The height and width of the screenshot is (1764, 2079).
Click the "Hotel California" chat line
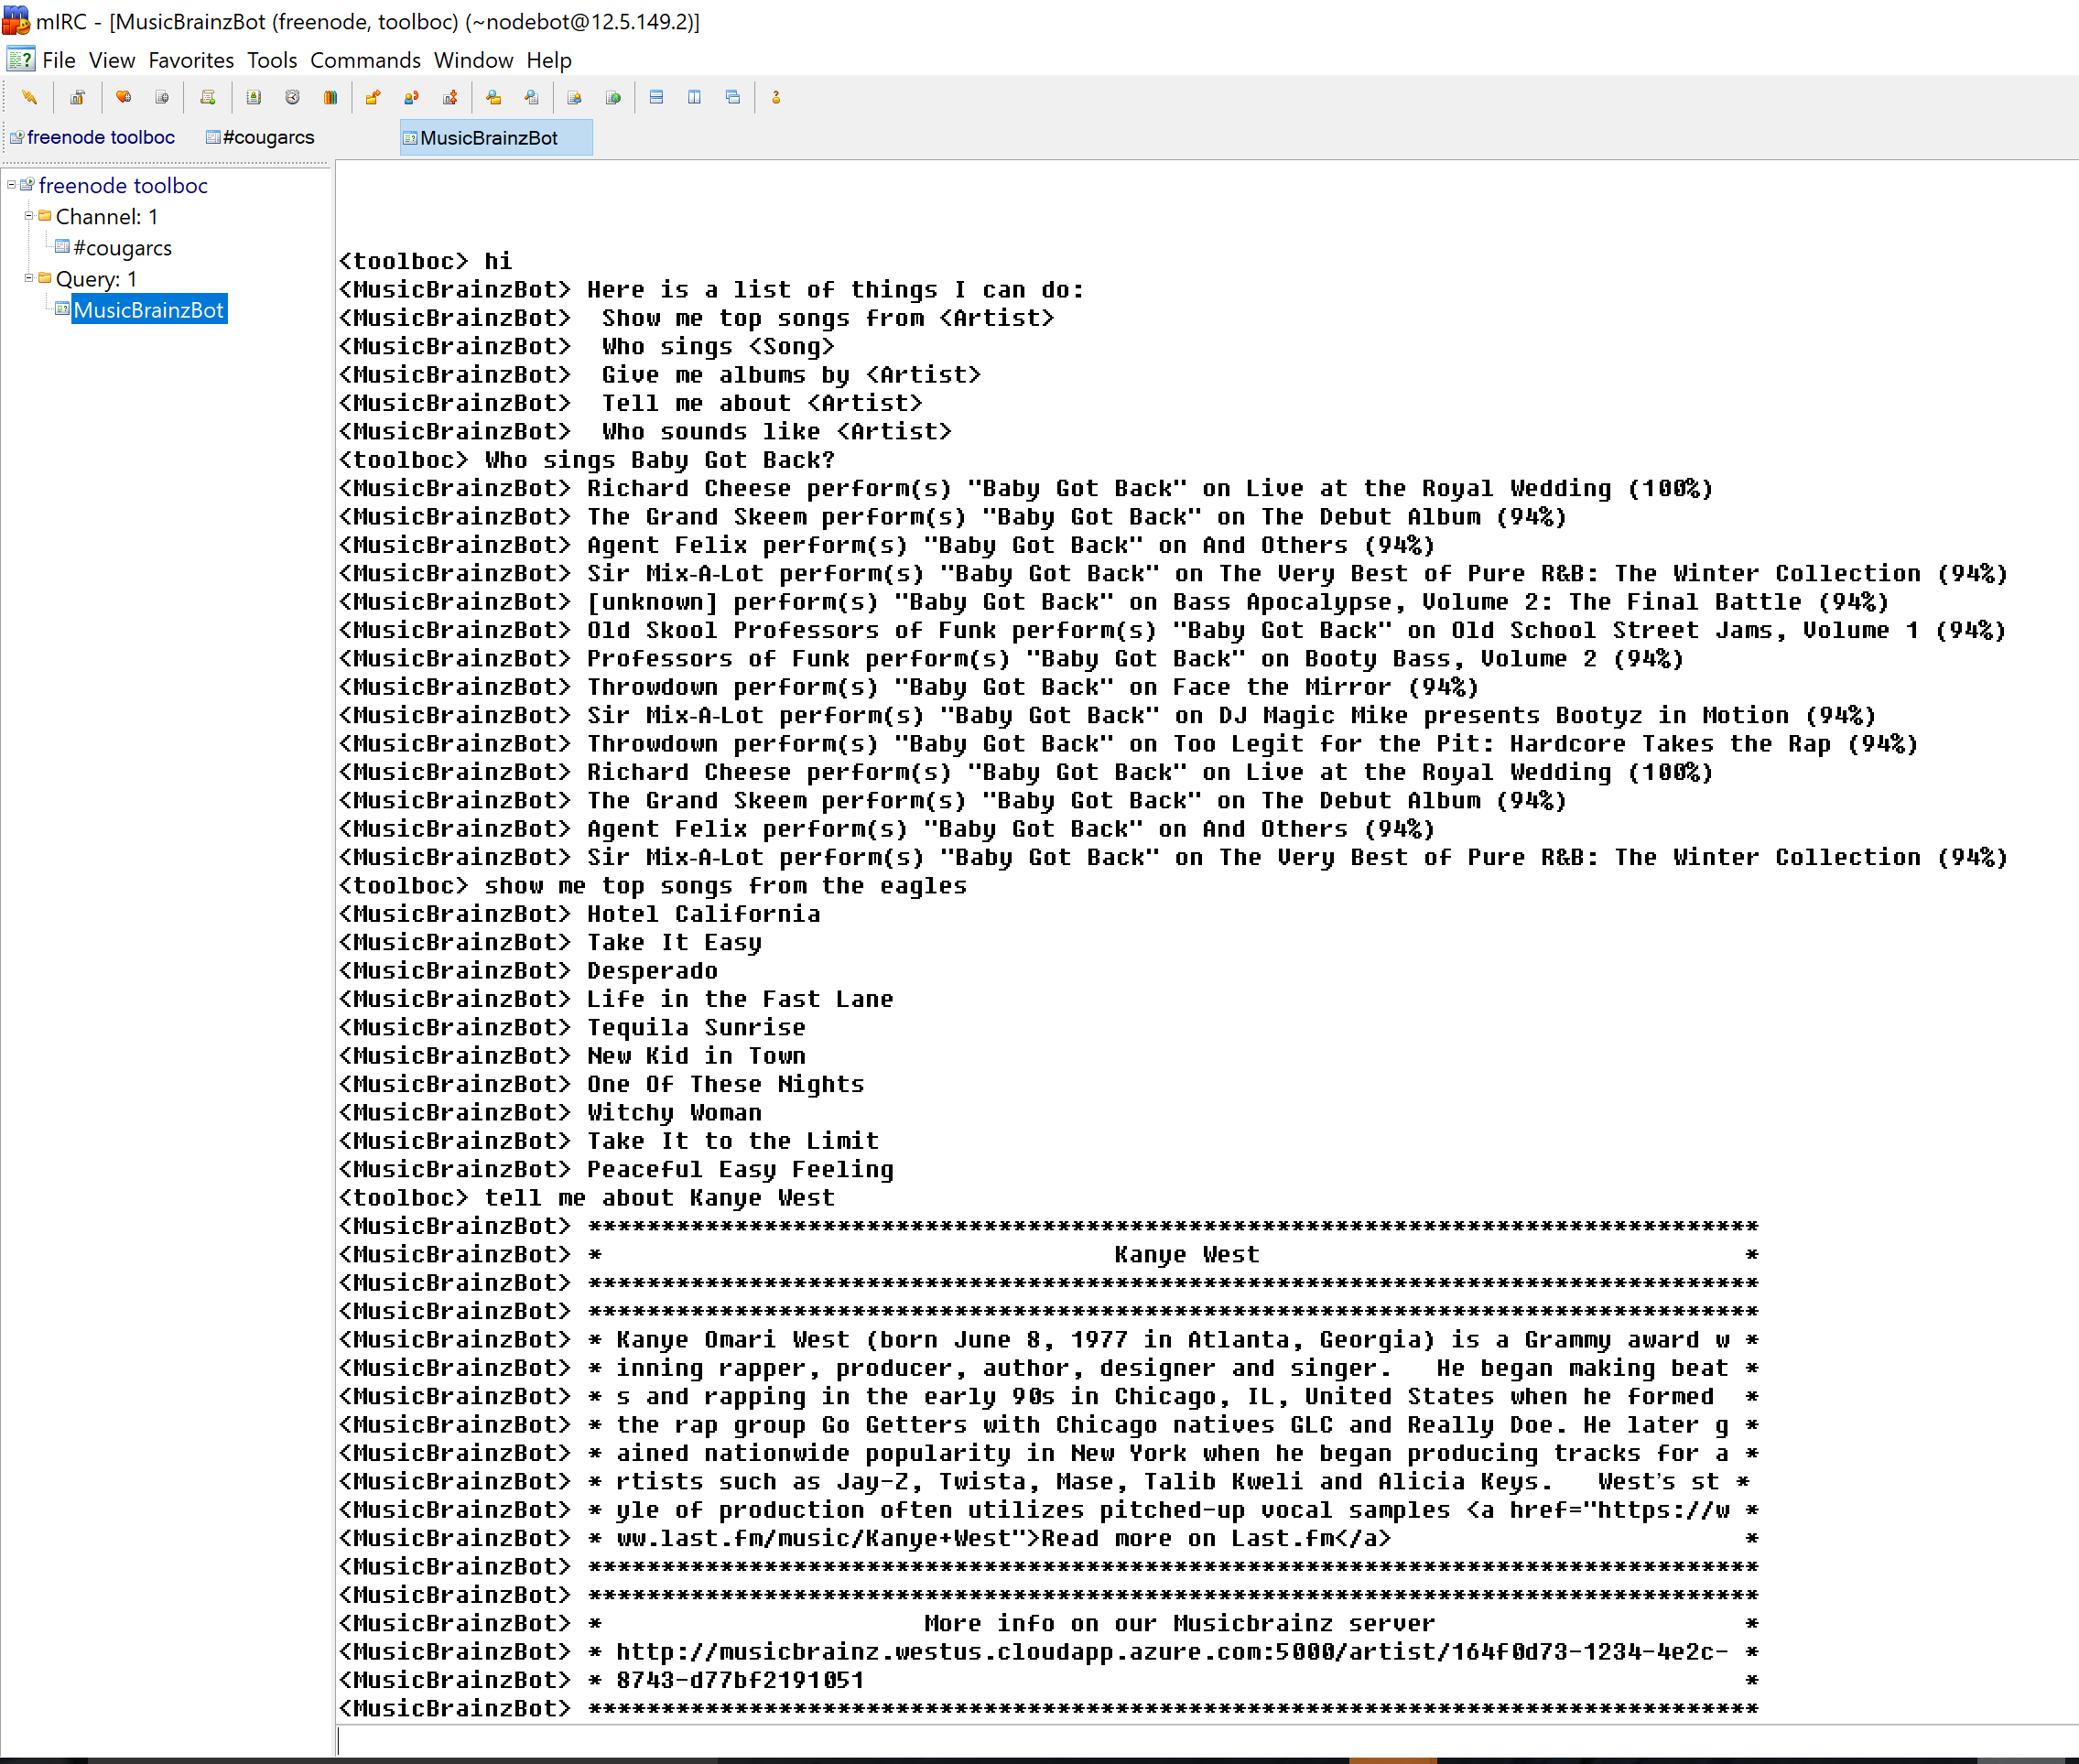click(x=703, y=914)
